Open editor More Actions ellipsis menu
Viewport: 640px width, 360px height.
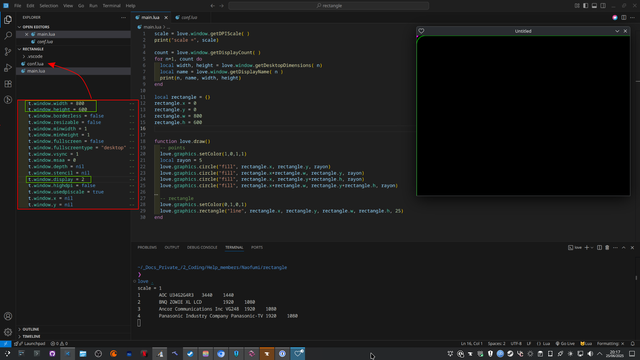tap(632, 18)
